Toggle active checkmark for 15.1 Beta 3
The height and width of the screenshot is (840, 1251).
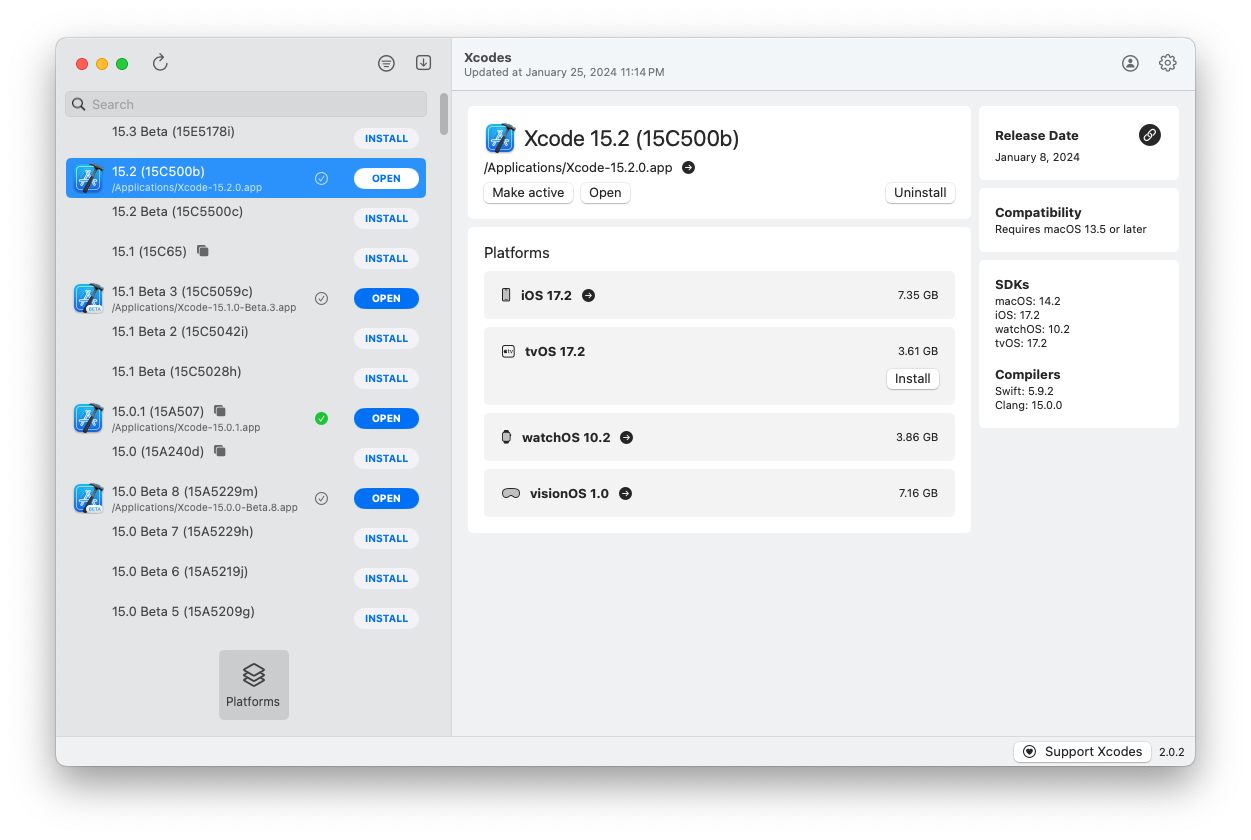[x=321, y=298]
